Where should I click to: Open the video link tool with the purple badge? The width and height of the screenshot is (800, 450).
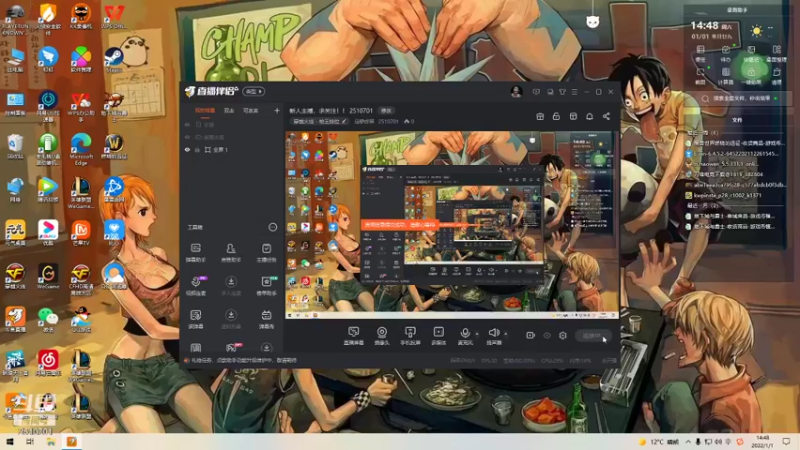[196, 286]
